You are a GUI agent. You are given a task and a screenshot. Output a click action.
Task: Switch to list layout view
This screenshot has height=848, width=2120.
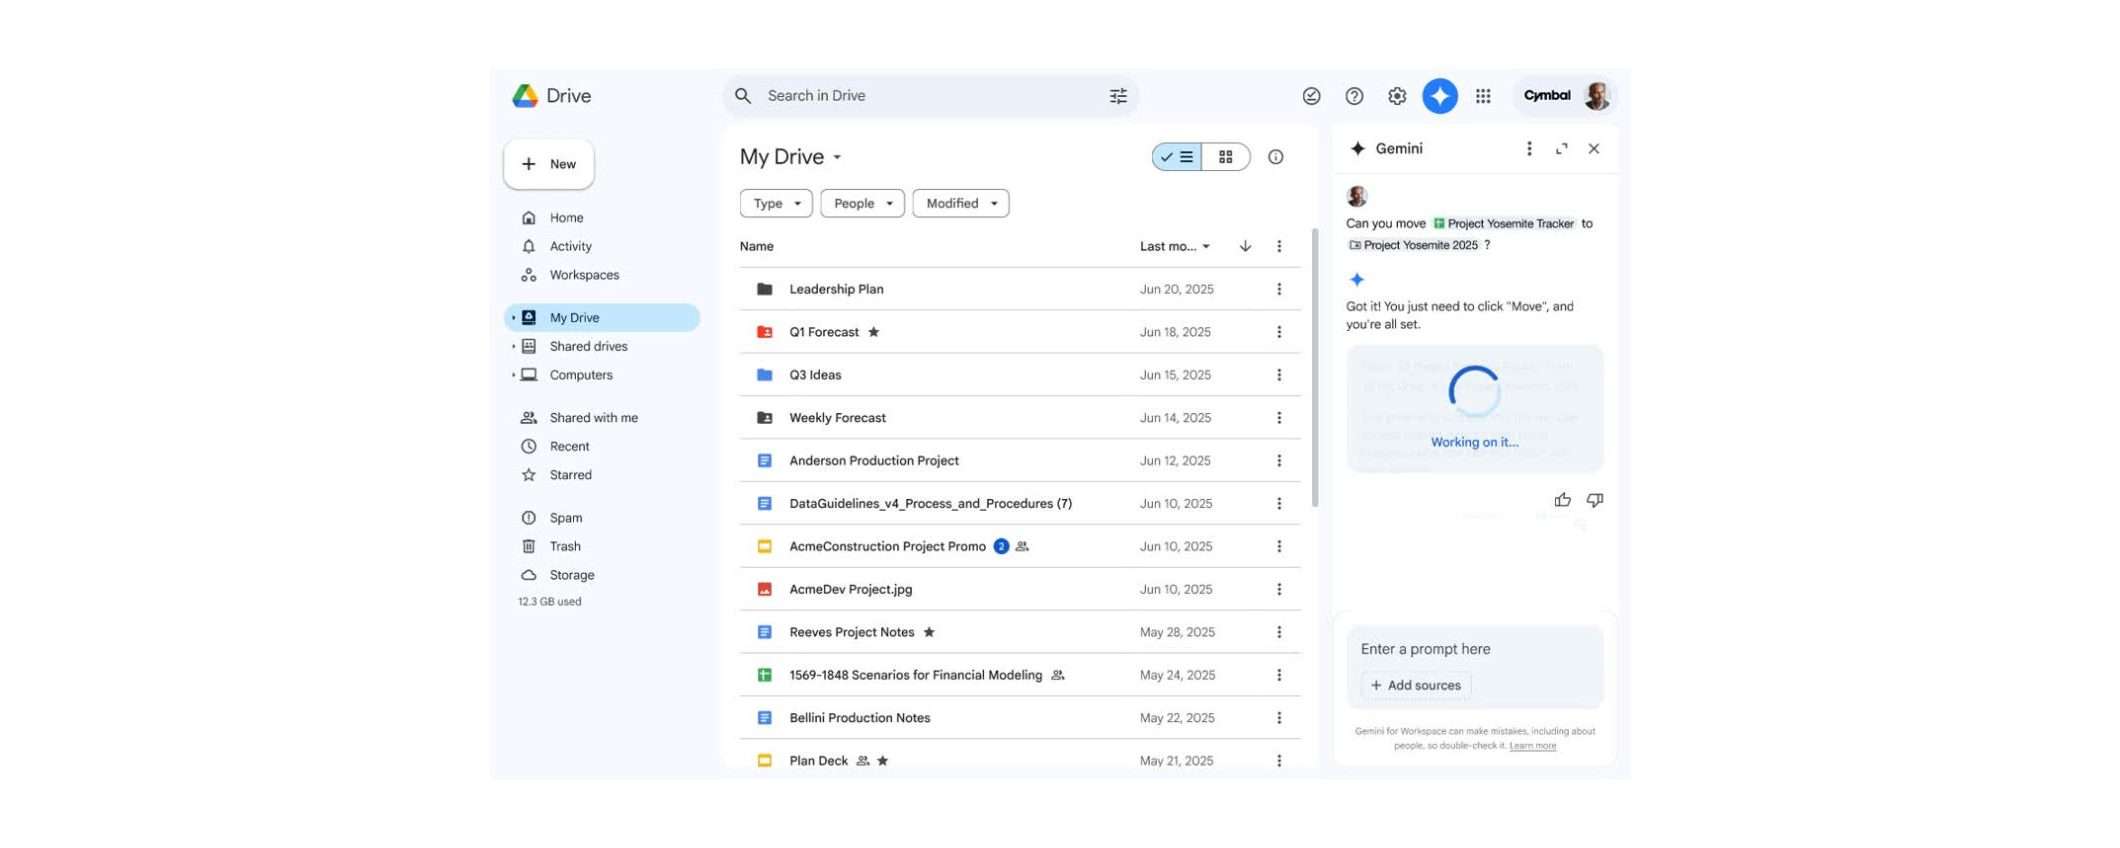(x=1177, y=157)
